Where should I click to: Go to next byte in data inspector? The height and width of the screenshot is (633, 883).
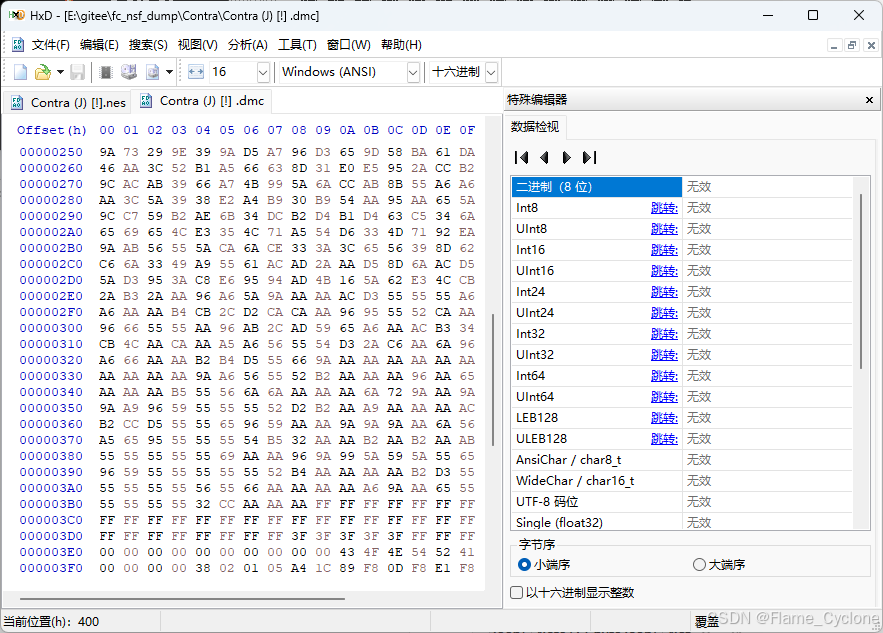tap(567, 158)
